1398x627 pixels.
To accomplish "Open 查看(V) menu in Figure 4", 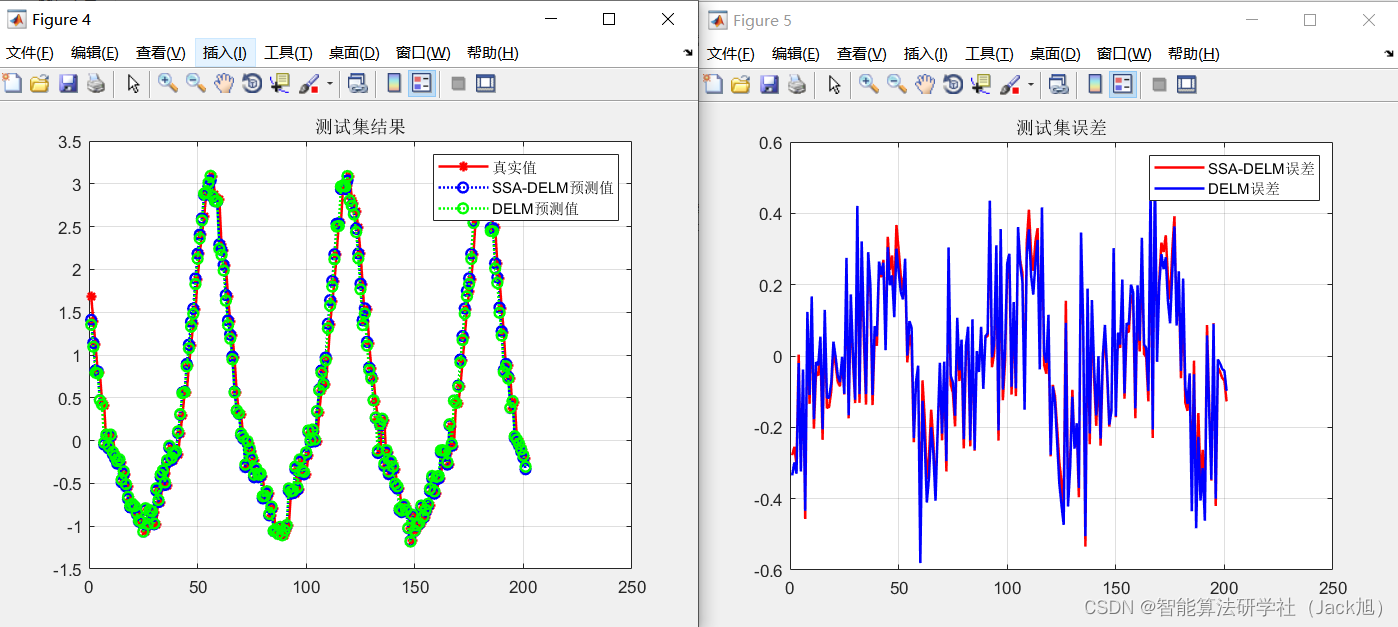I will [x=161, y=53].
